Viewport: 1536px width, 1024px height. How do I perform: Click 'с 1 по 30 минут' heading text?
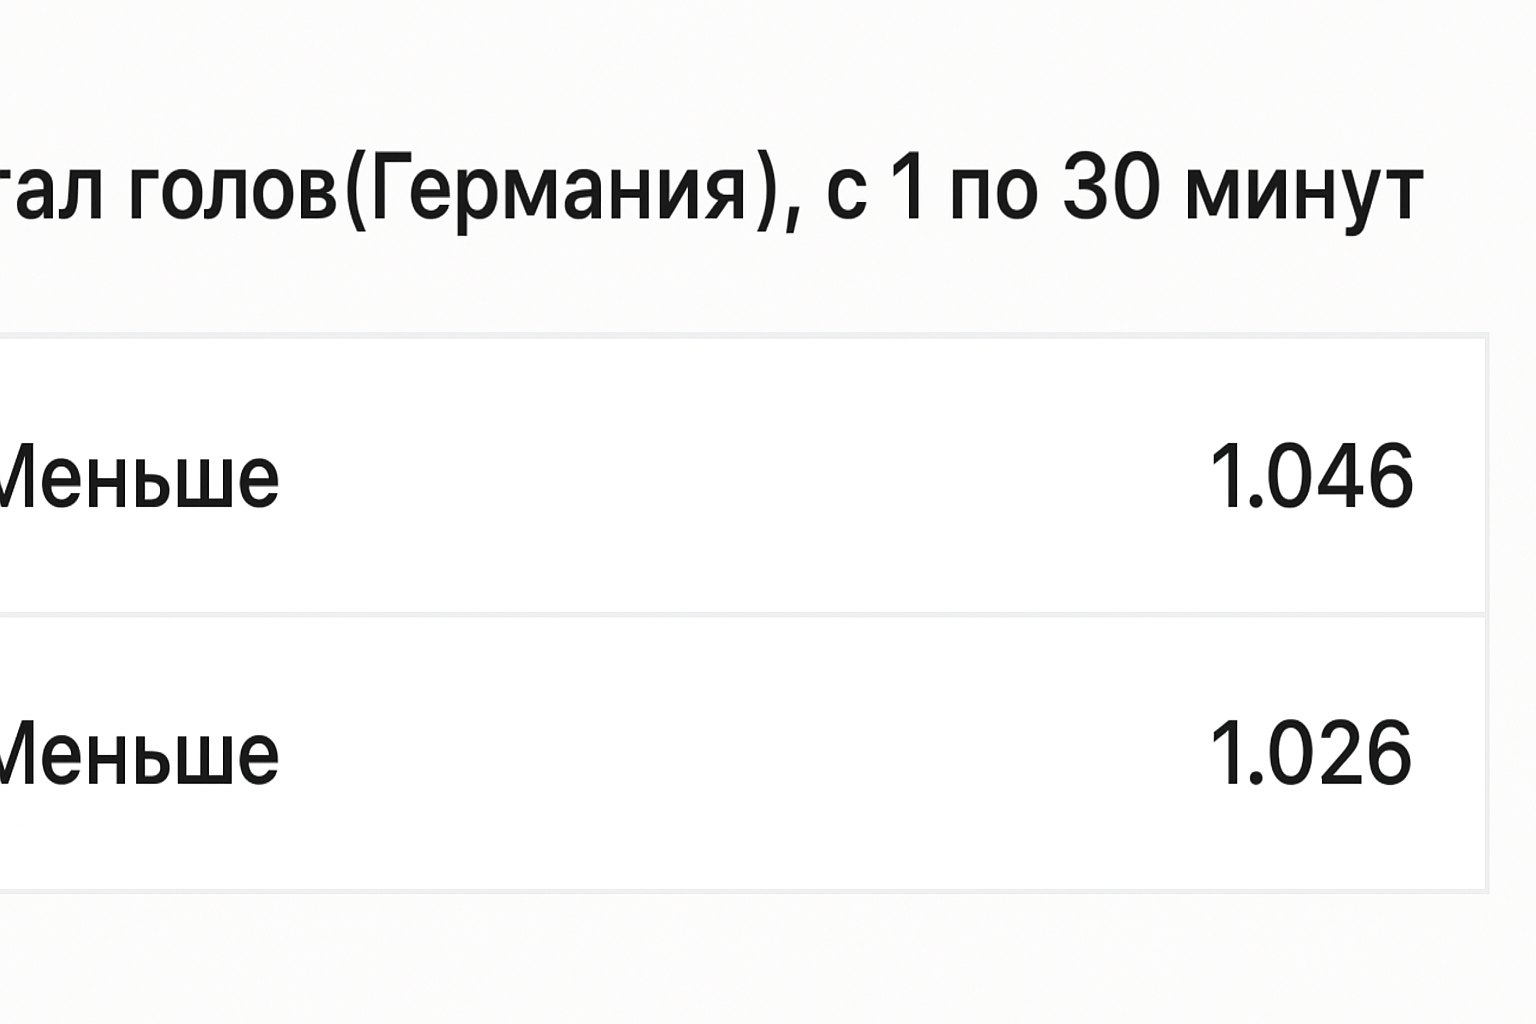1123,190
